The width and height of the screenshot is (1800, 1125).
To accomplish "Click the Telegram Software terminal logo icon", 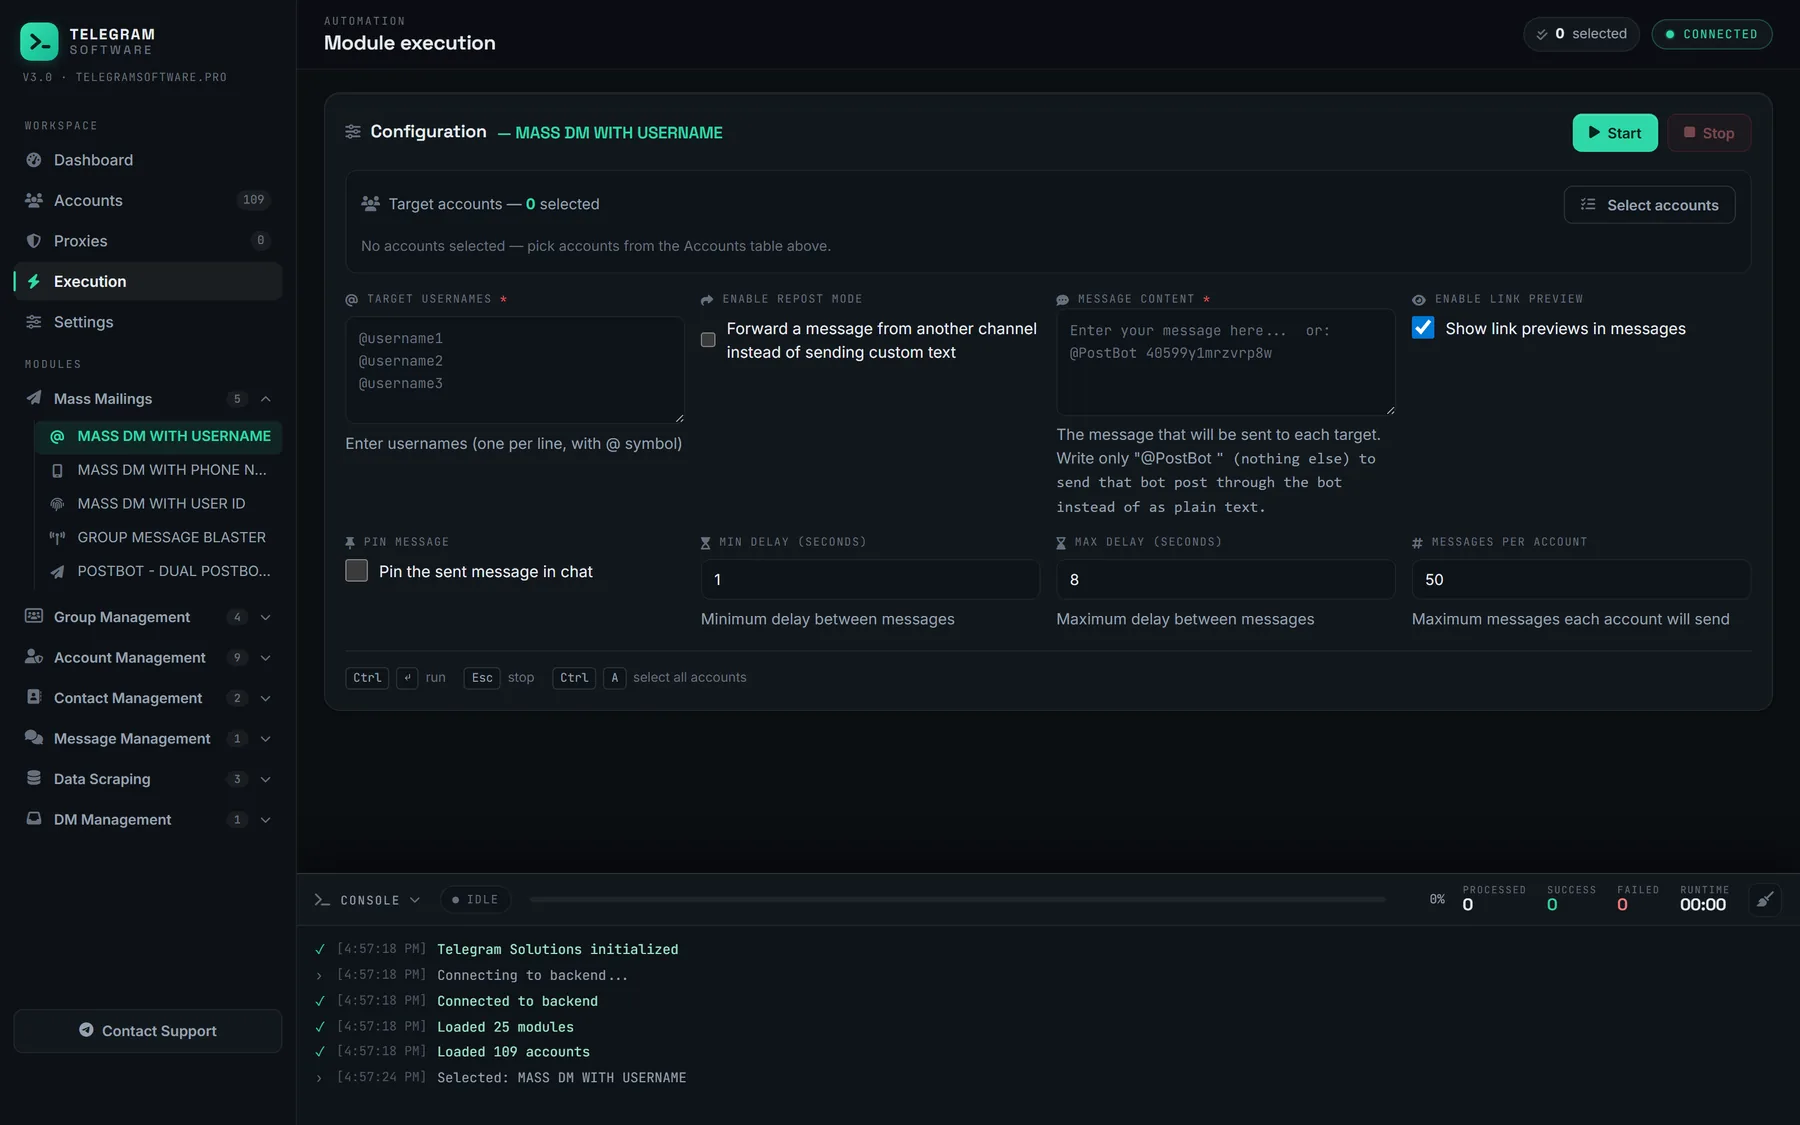I will pyautogui.click(x=39, y=41).
